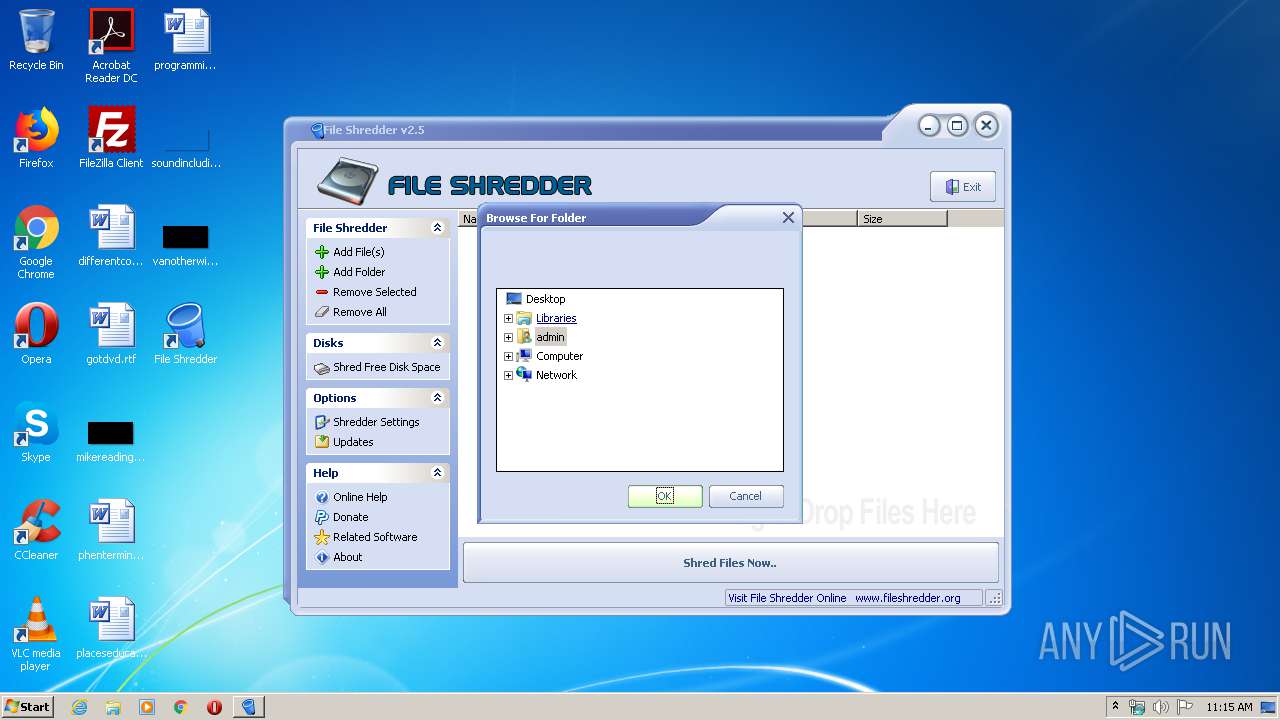1280x720 pixels.
Task: Click Donate link
Action: [342, 517]
